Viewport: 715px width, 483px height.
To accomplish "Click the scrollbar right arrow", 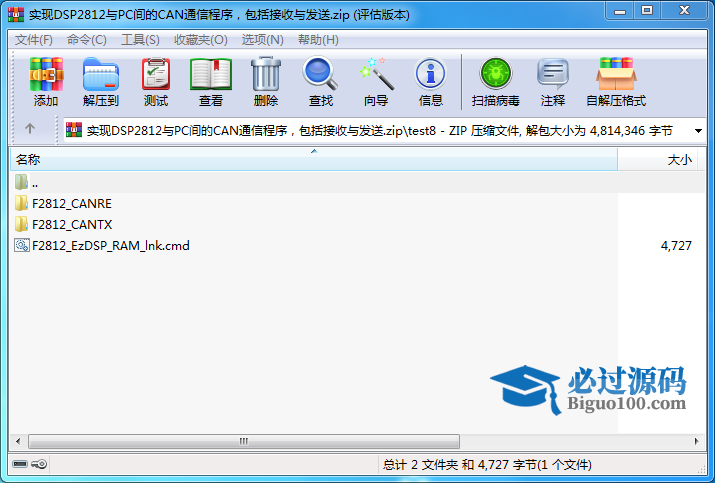I will (696, 441).
